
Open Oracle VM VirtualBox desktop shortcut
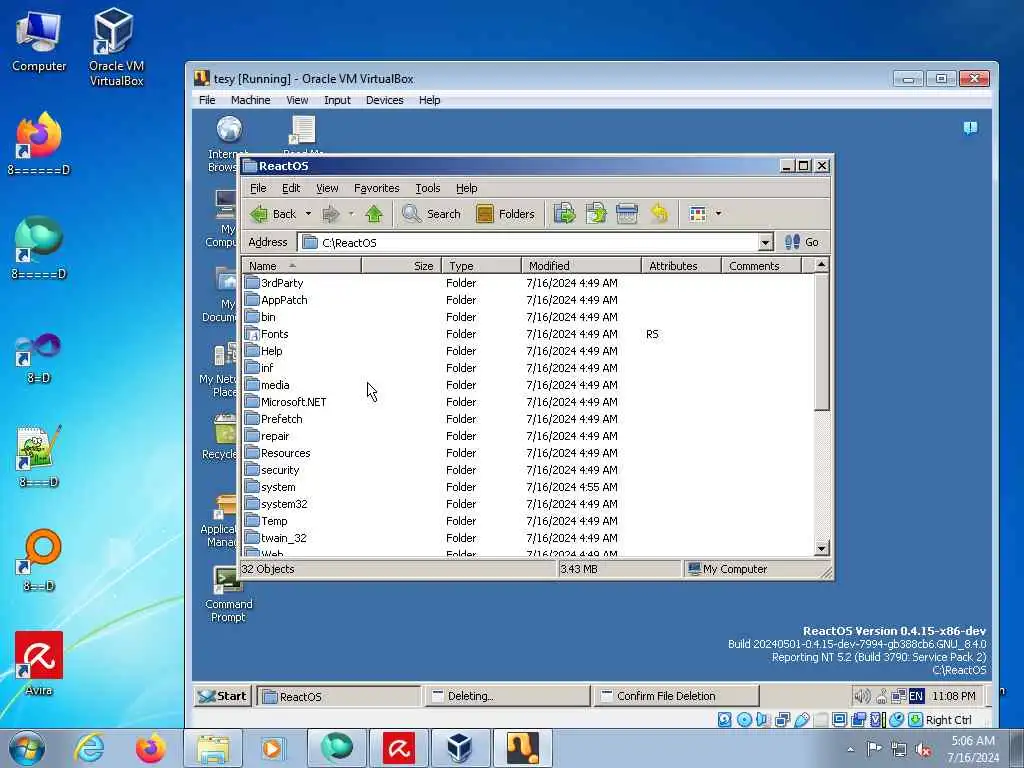point(116,47)
